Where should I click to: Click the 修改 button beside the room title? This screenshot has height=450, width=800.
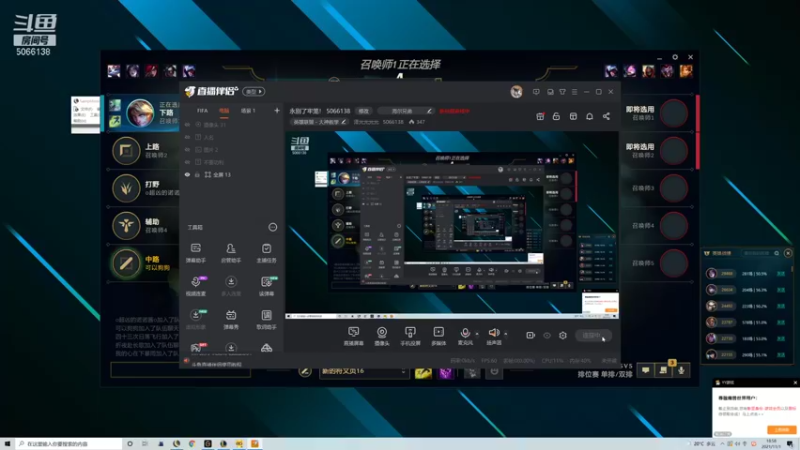tap(363, 111)
